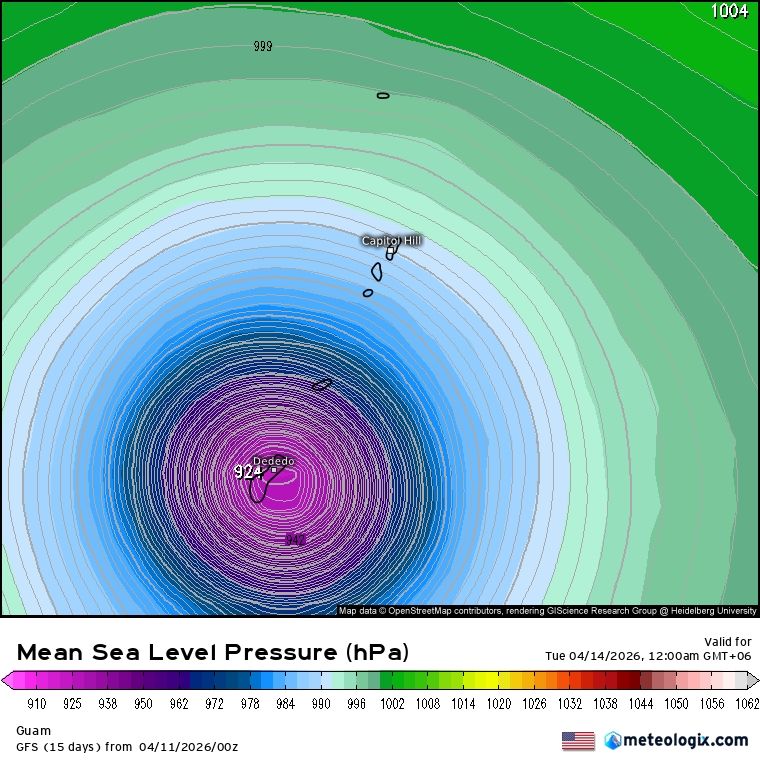This screenshot has width=760, height=760.
Task: Select the island outline northeast of Dededo
Action: [322, 384]
